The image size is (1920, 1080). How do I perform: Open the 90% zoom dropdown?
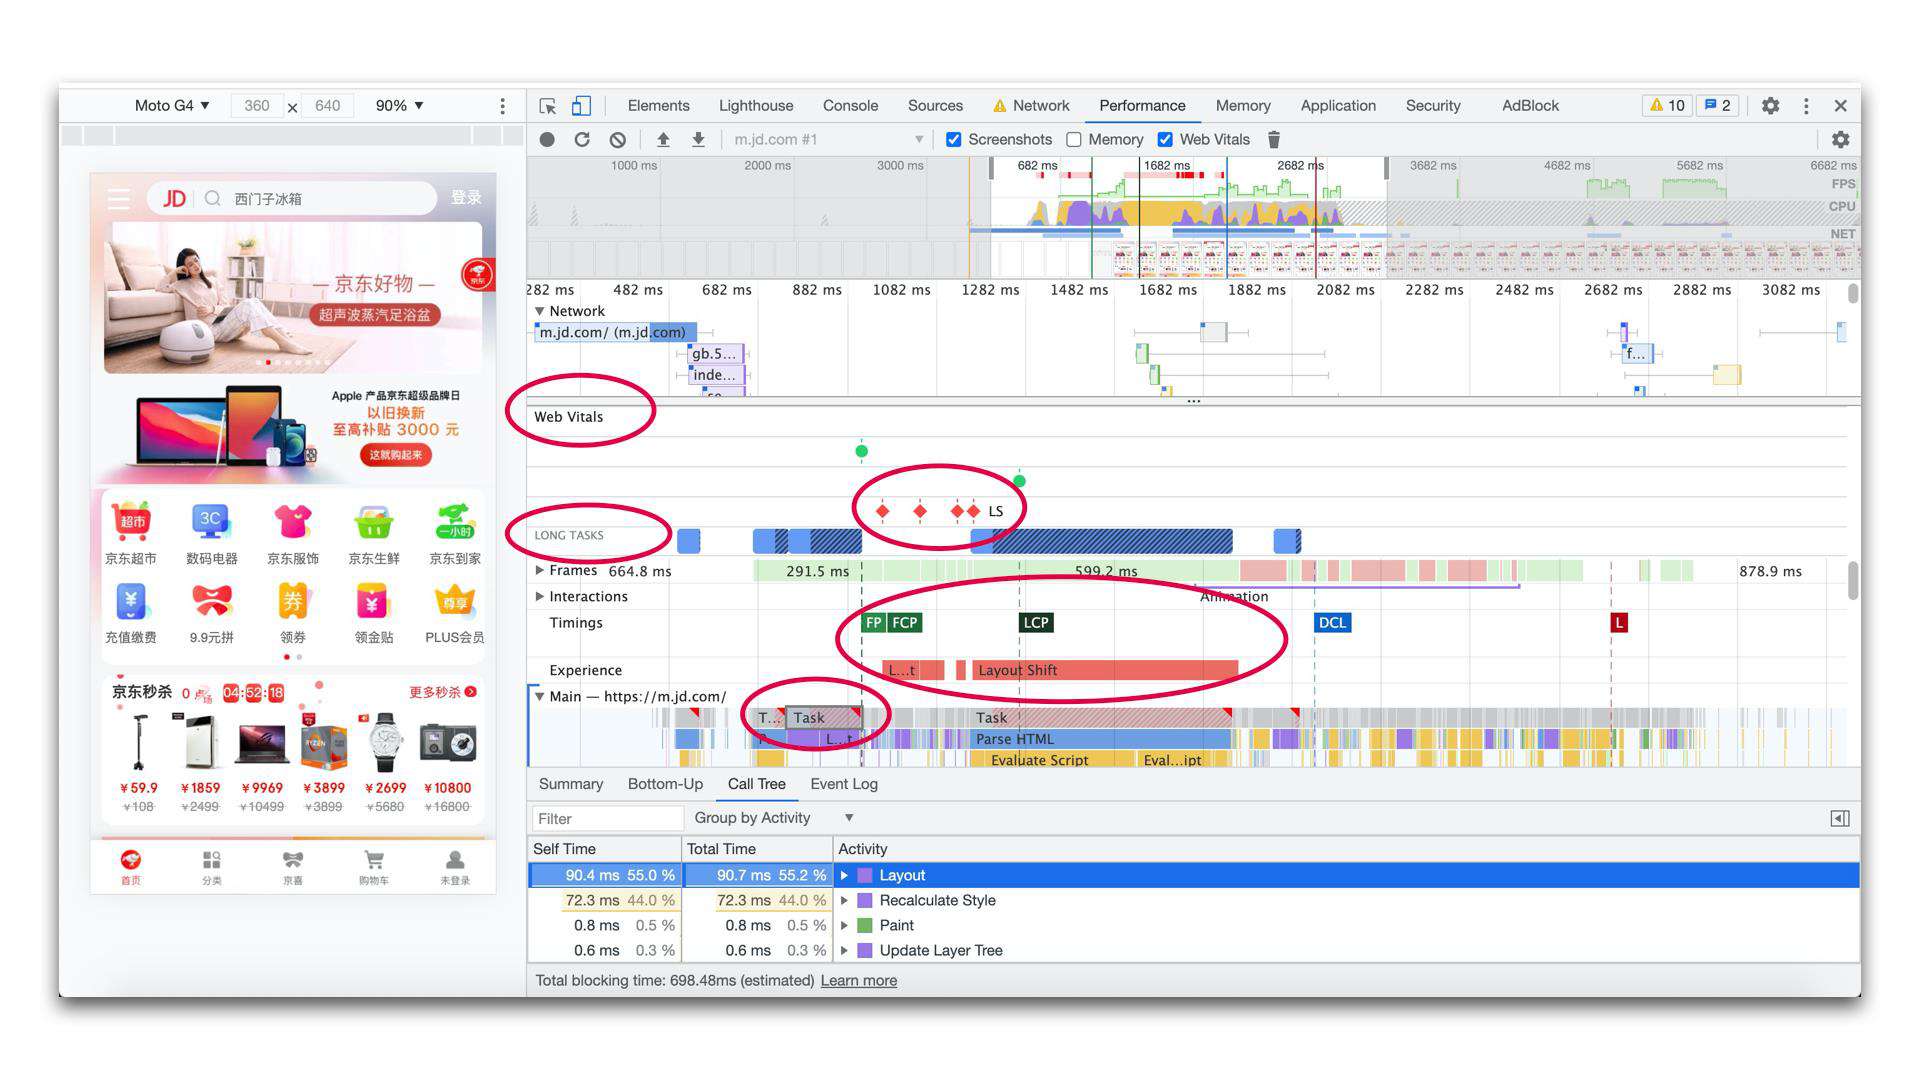tap(399, 106)
